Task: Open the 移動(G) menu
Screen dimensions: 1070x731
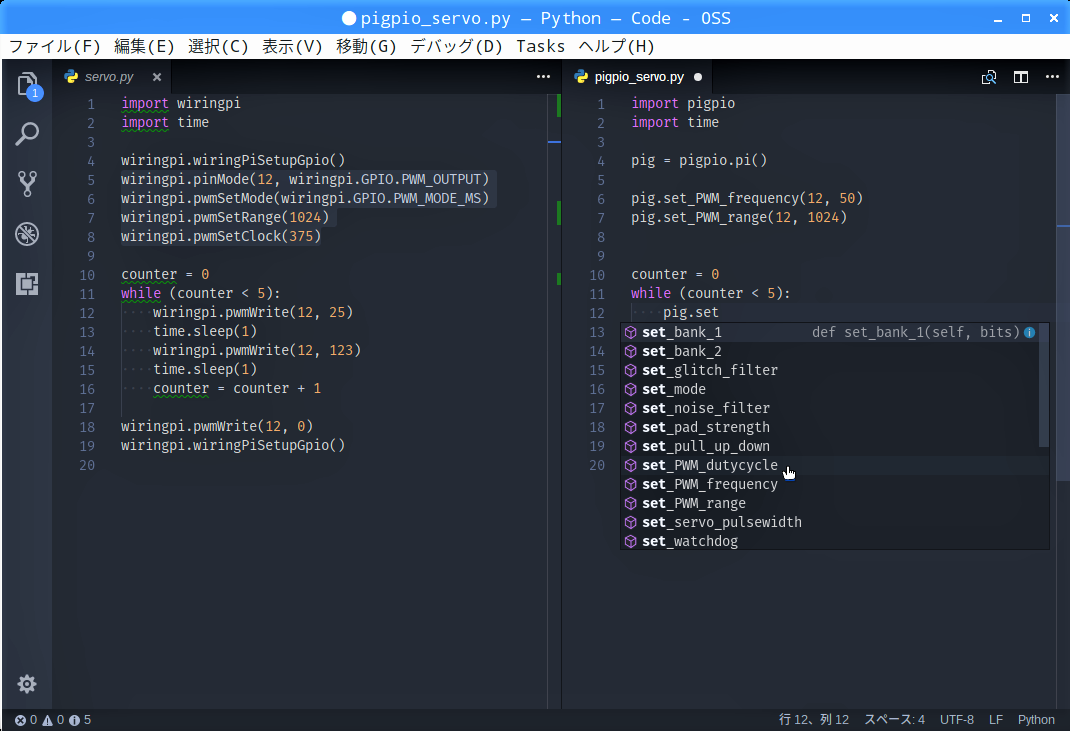Action: (366, 46)
